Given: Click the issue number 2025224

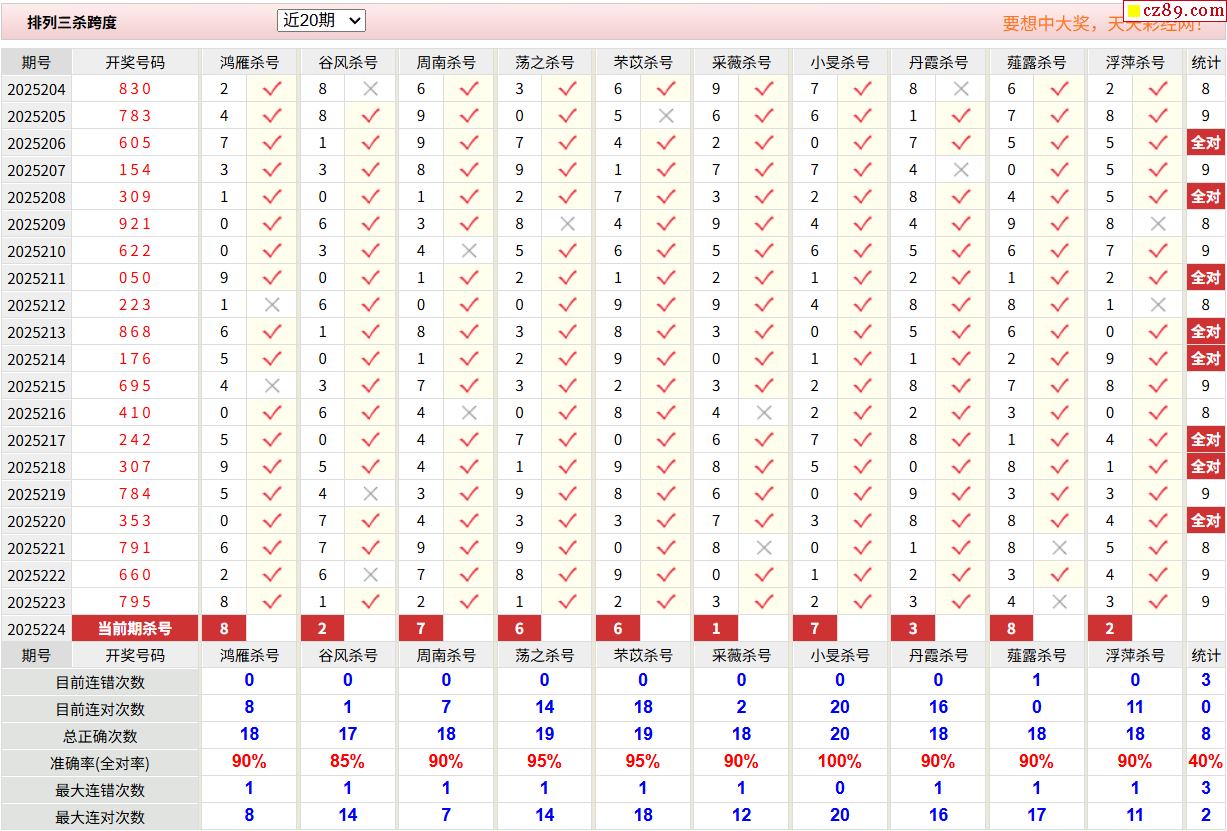Looking at the screenshot, I should point(36,629).
